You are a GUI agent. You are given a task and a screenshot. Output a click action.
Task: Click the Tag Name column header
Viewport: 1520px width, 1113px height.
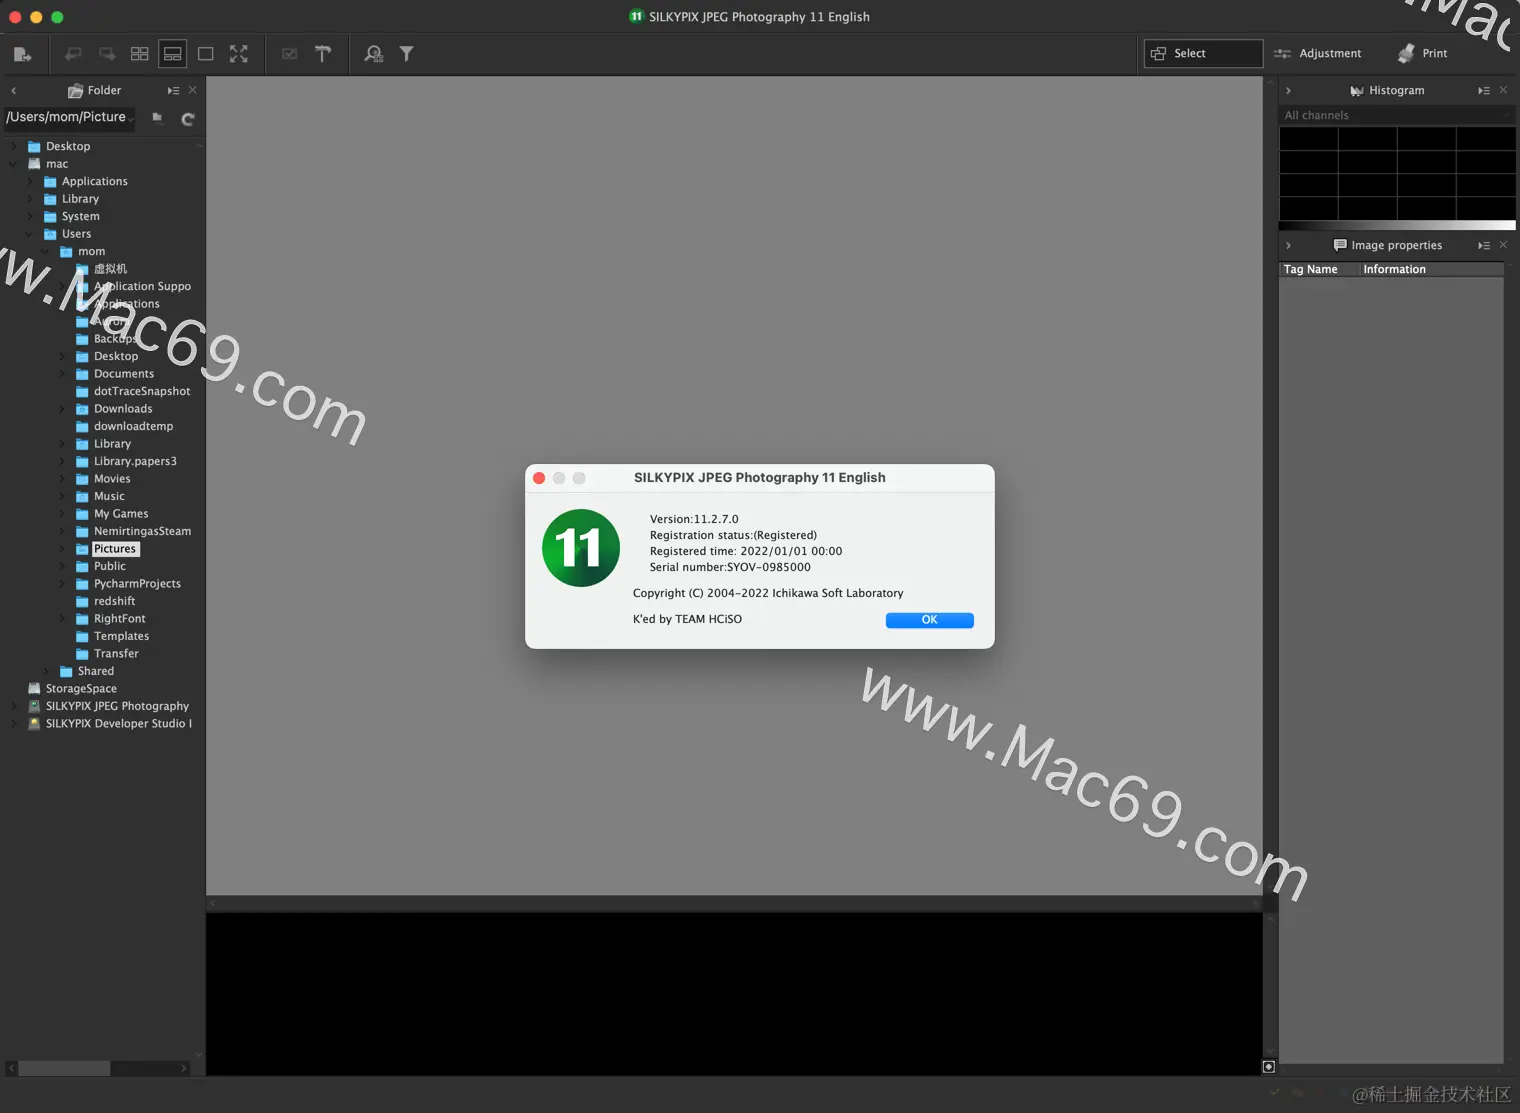coord(1319,269)
